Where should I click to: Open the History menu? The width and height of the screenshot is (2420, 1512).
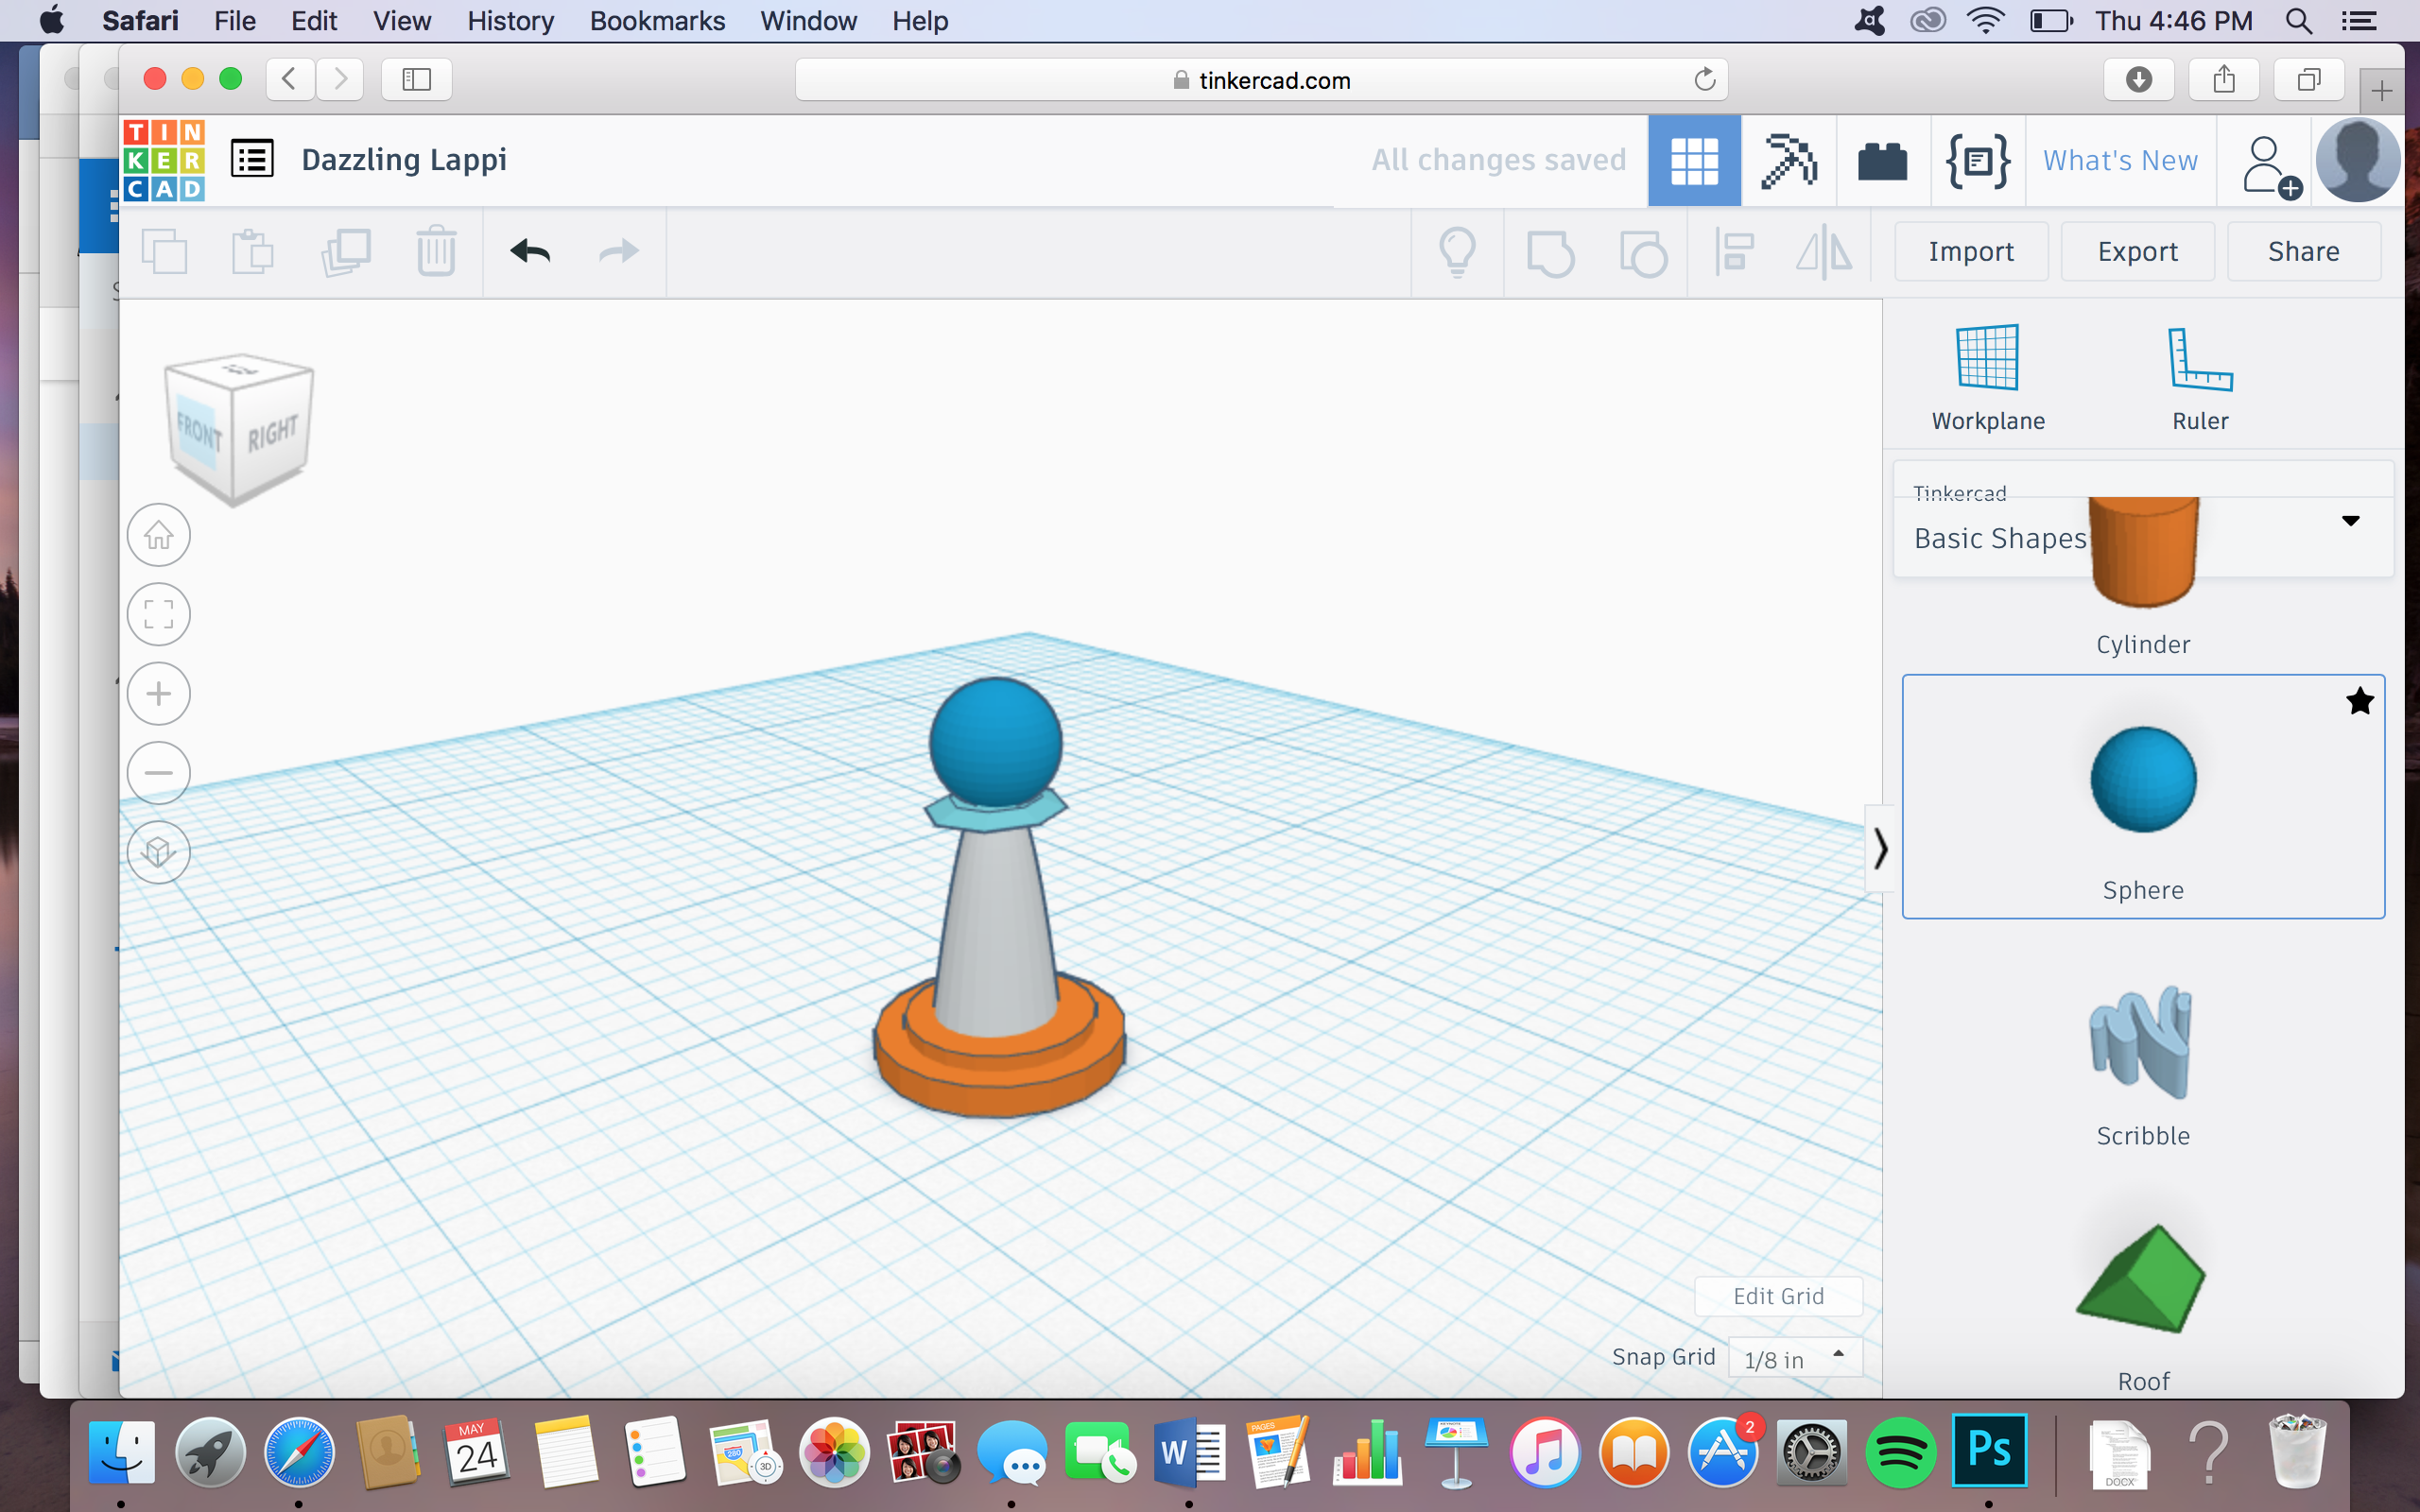pos(510,20)
